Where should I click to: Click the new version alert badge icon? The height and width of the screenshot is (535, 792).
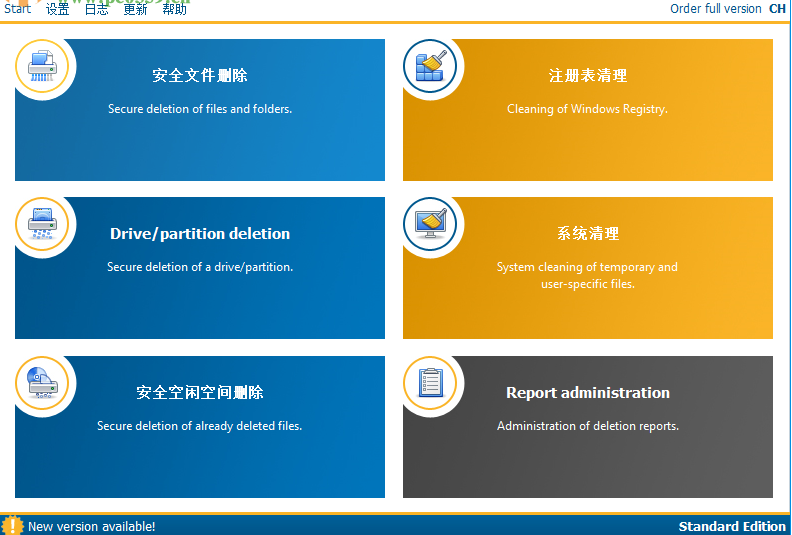tap(12, 525)
